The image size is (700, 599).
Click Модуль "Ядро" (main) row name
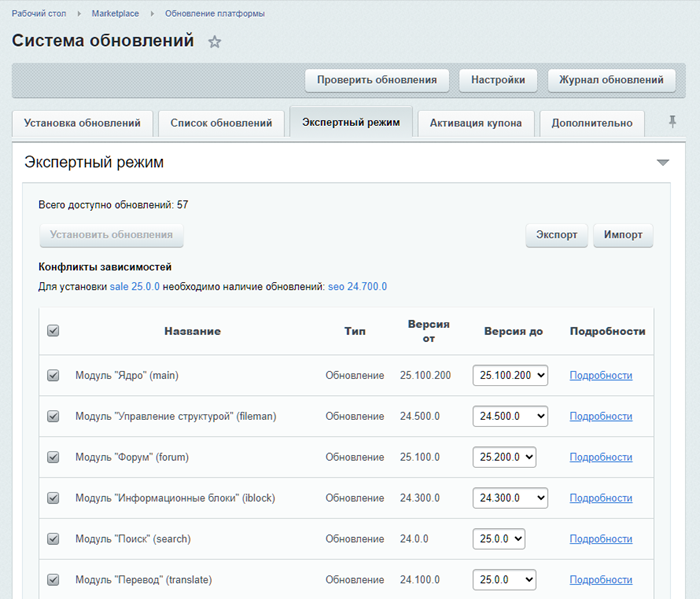(x=127, y=375)
